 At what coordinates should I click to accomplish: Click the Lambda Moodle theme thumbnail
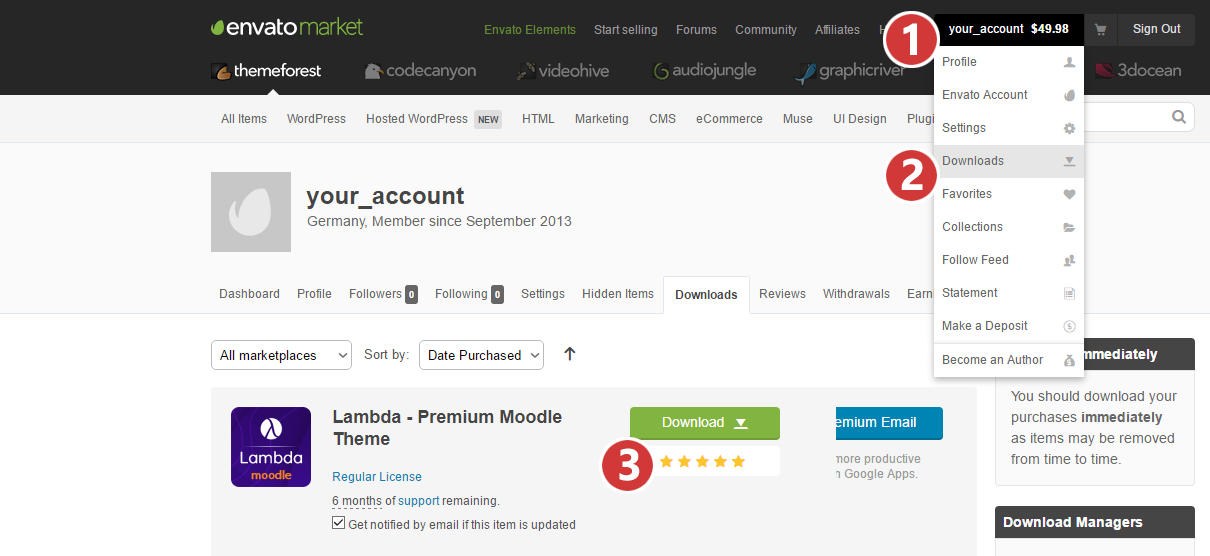coord(271,447)
